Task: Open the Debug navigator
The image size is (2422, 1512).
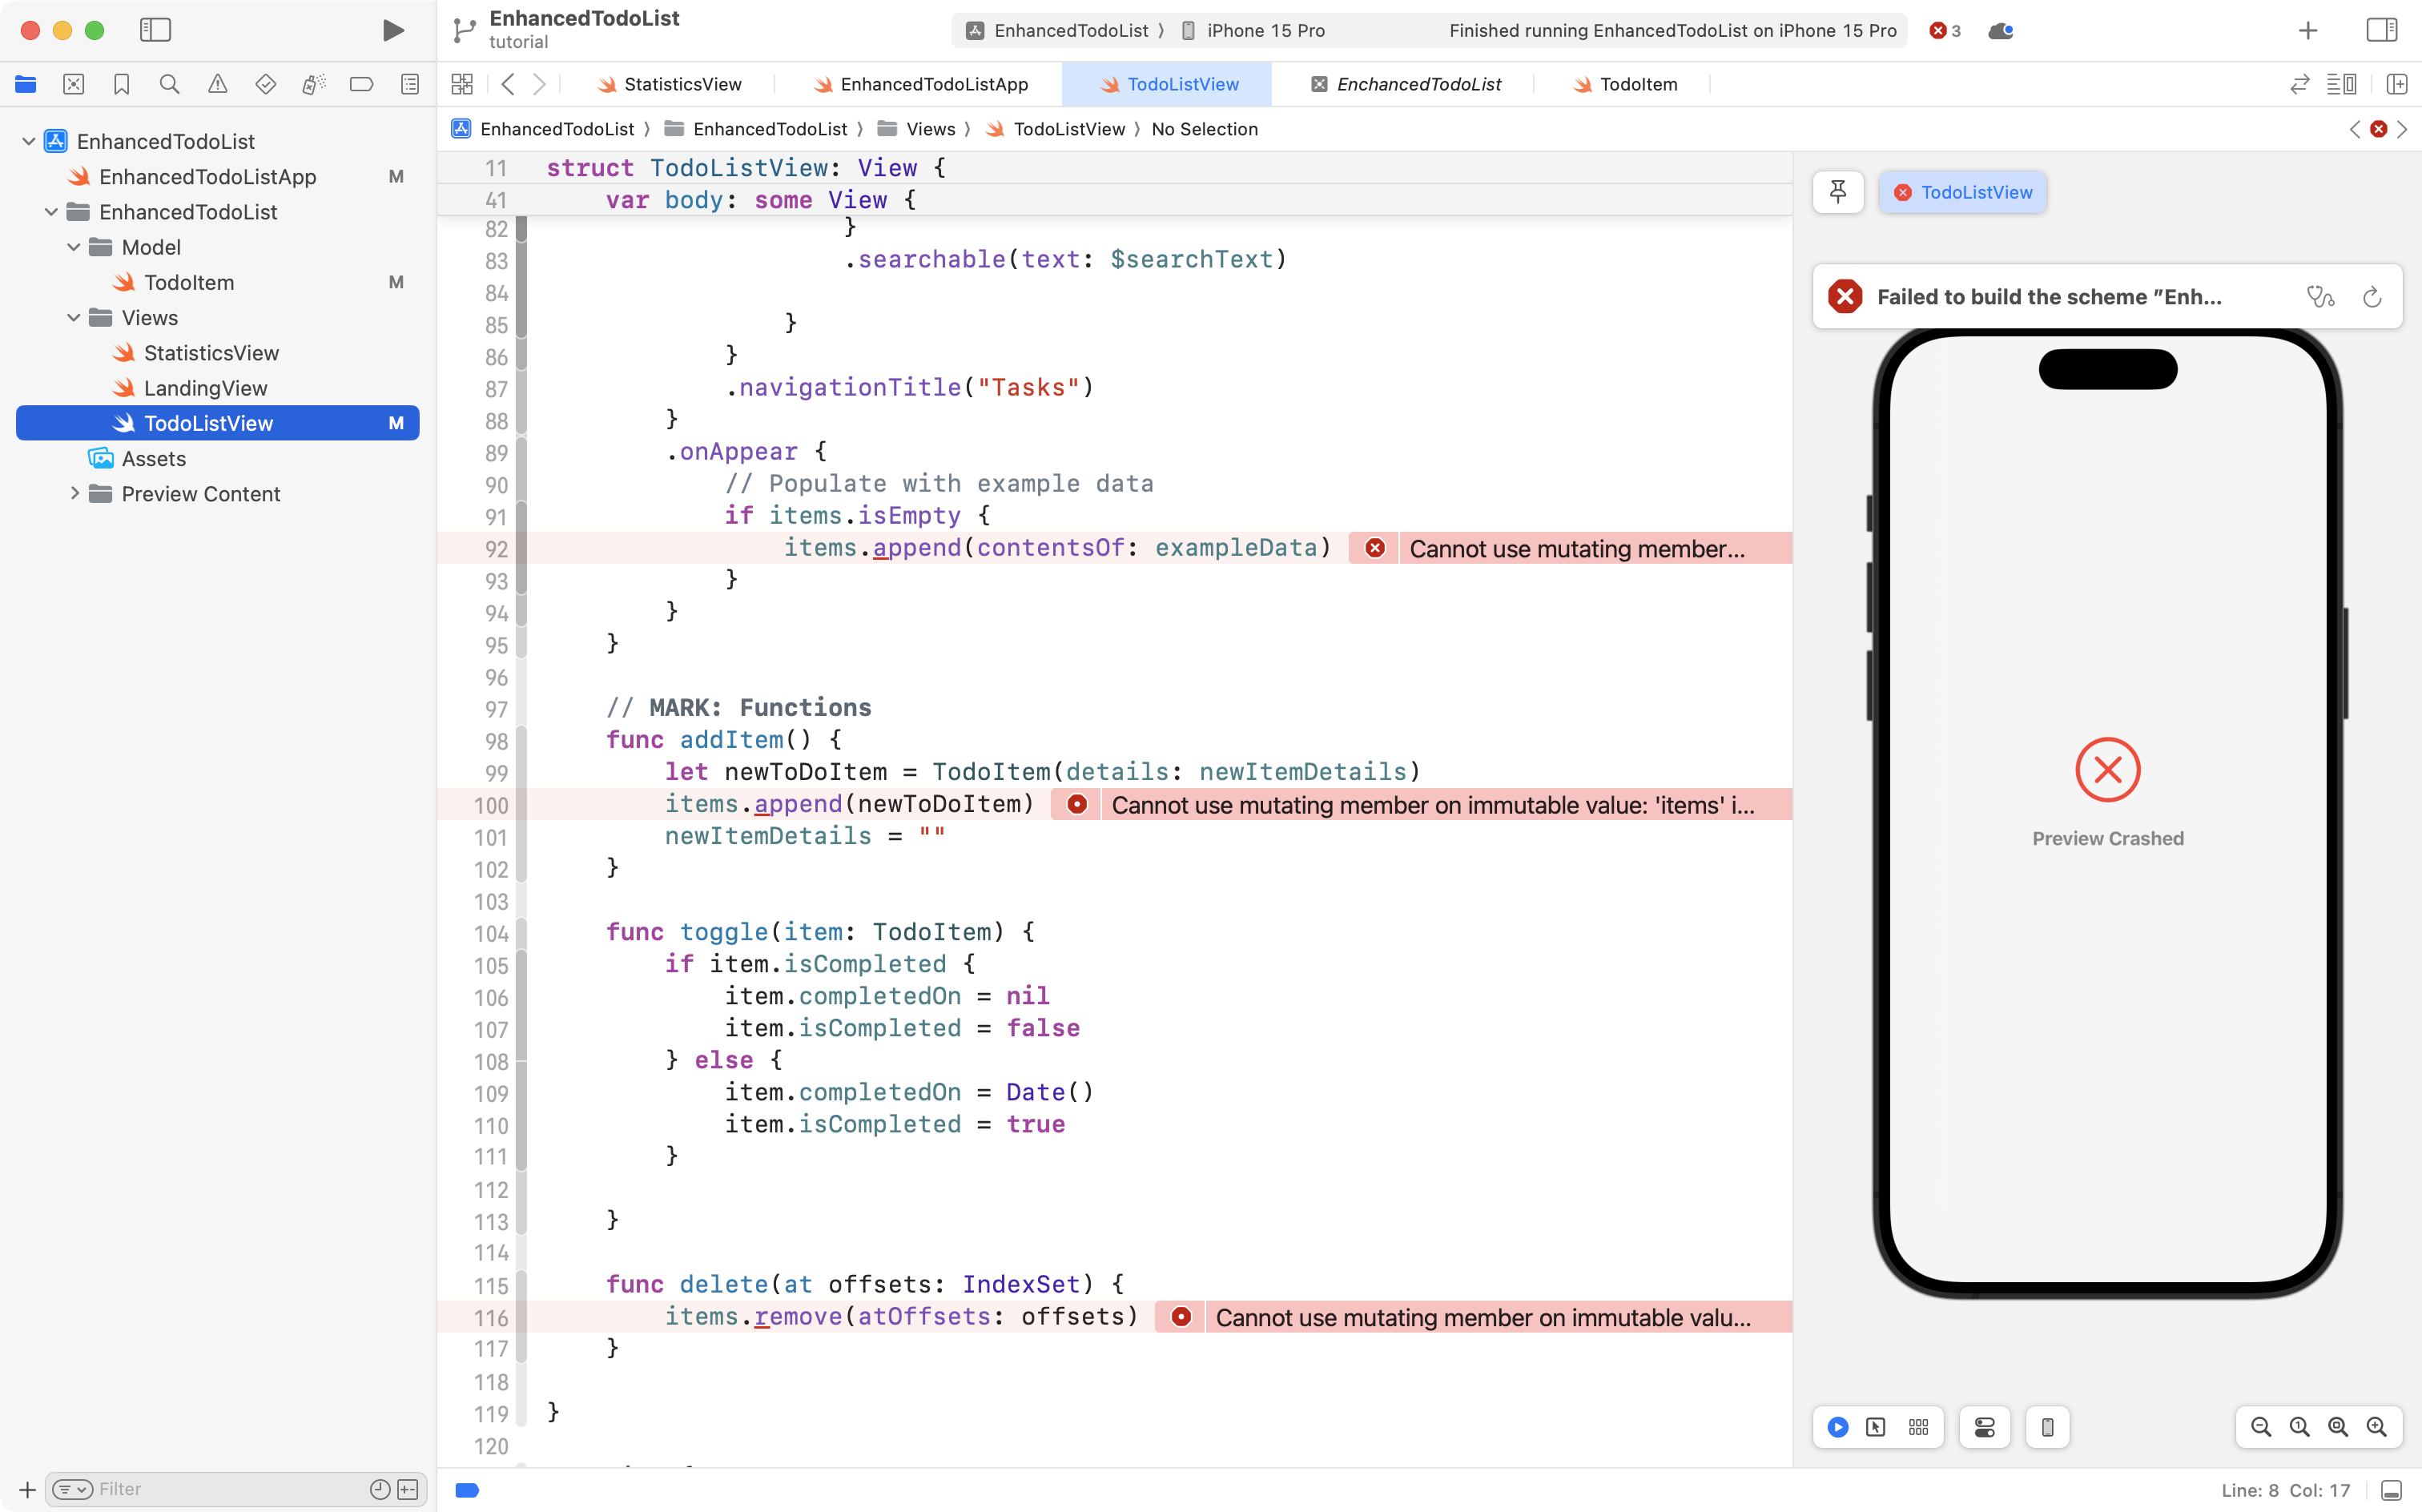Action: coord(313,84)
